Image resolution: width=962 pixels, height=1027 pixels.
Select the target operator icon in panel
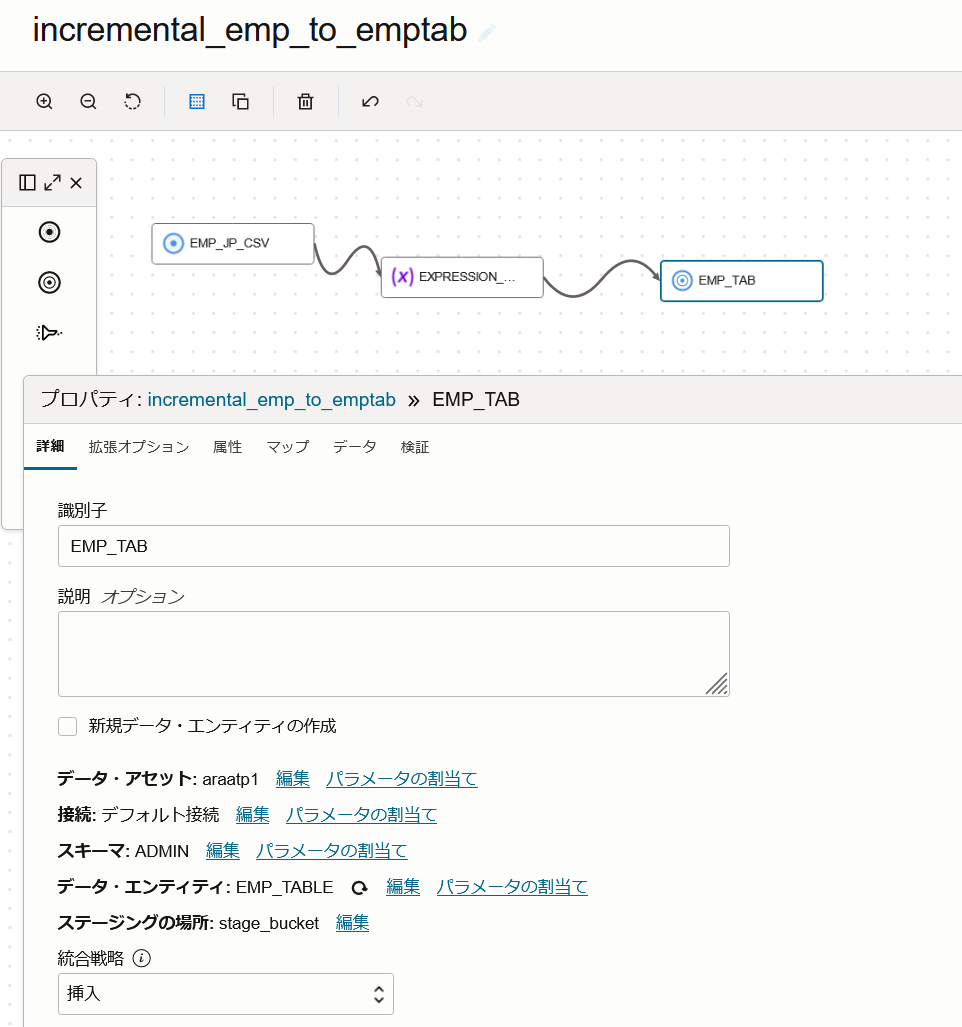pos(49,282)
